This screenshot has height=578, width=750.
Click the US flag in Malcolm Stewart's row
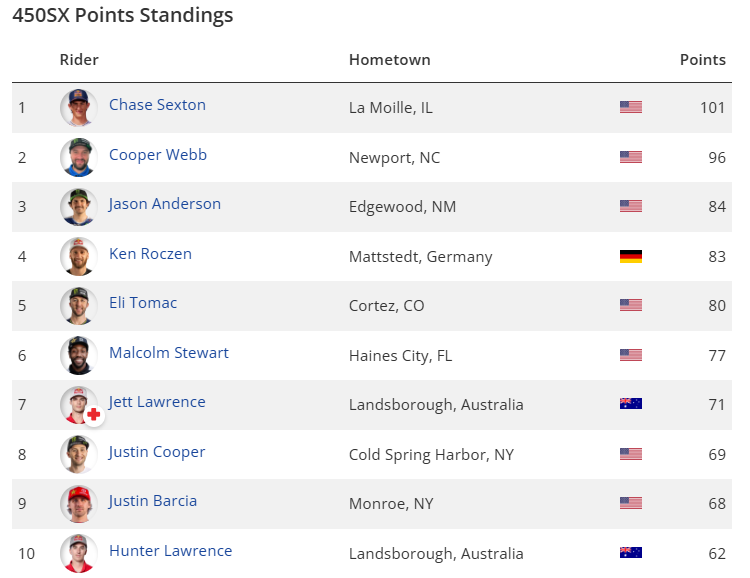click(x=630, y=355)
